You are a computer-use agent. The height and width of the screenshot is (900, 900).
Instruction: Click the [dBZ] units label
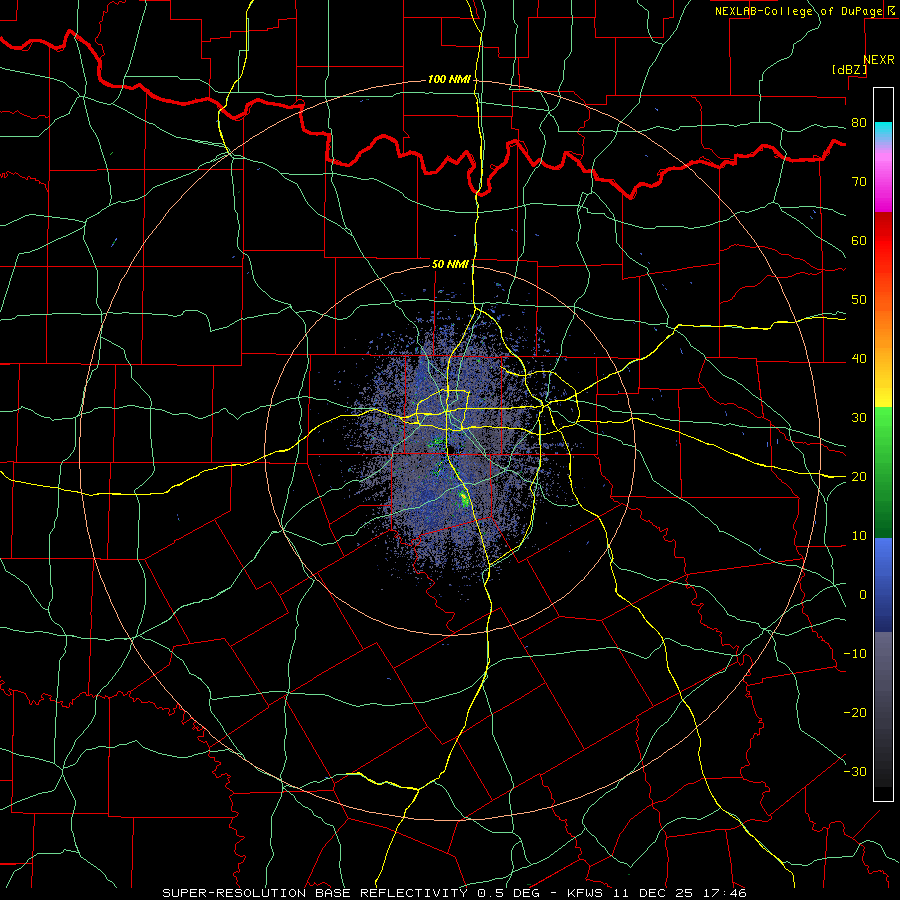coord(849,69)
